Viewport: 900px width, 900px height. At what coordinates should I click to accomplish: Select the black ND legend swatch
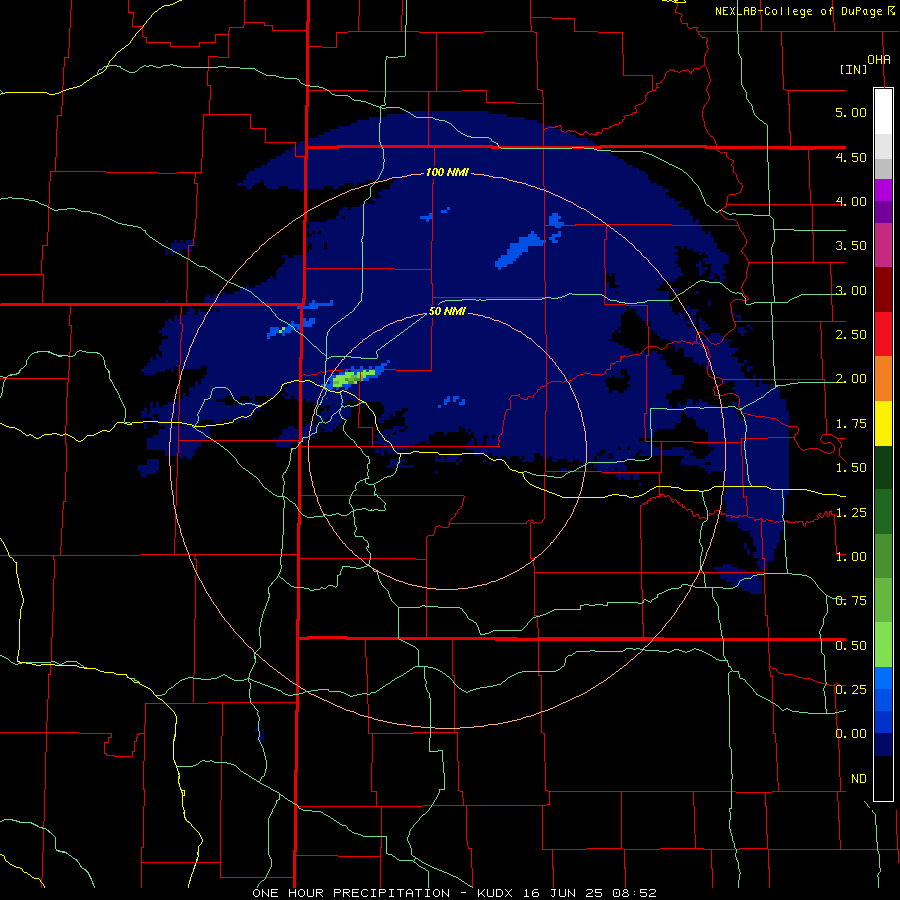click(883, 778)
